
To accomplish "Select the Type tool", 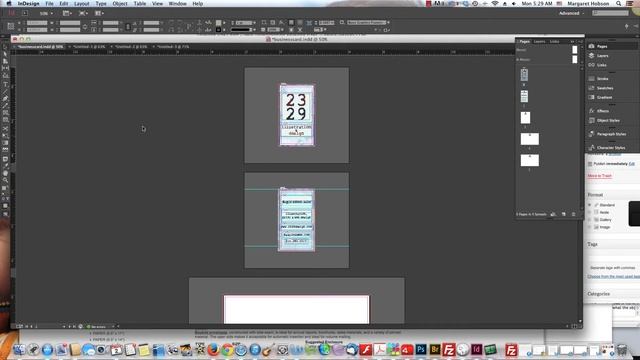I will 5,84.
